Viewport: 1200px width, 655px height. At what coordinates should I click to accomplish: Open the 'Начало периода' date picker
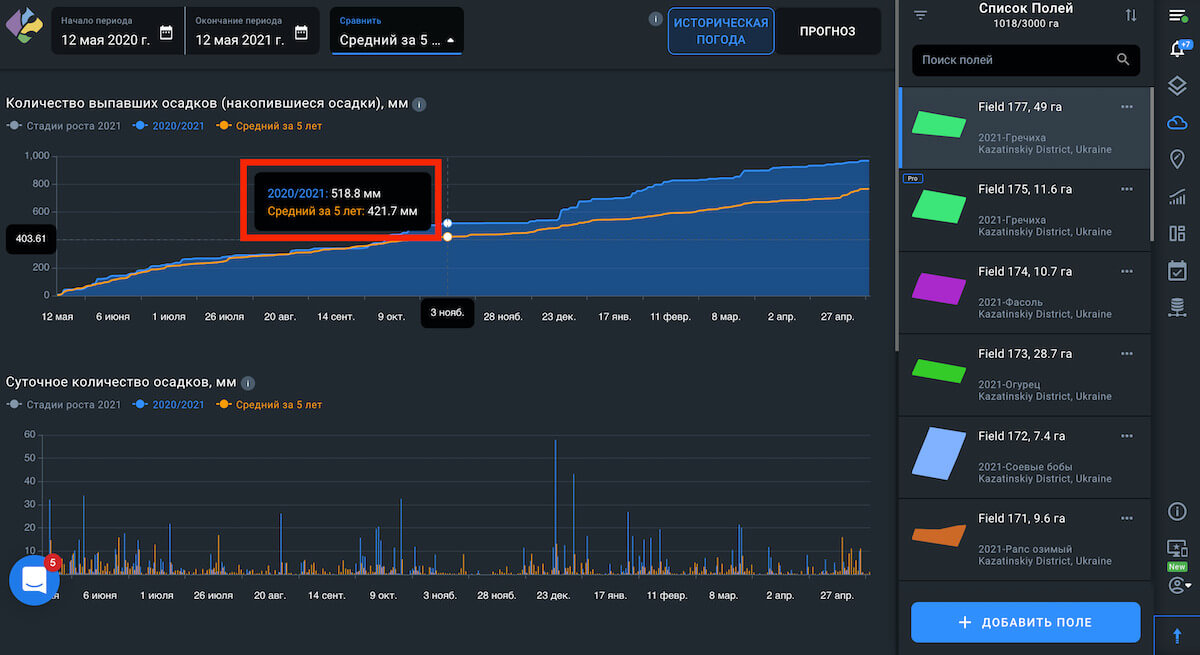click(117, 32)
